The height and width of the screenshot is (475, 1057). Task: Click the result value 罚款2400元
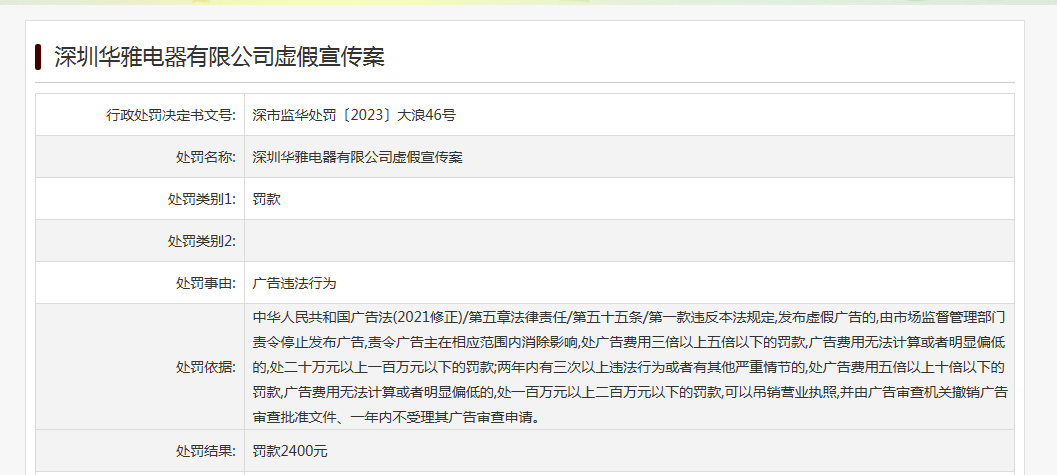click(290, 451)
